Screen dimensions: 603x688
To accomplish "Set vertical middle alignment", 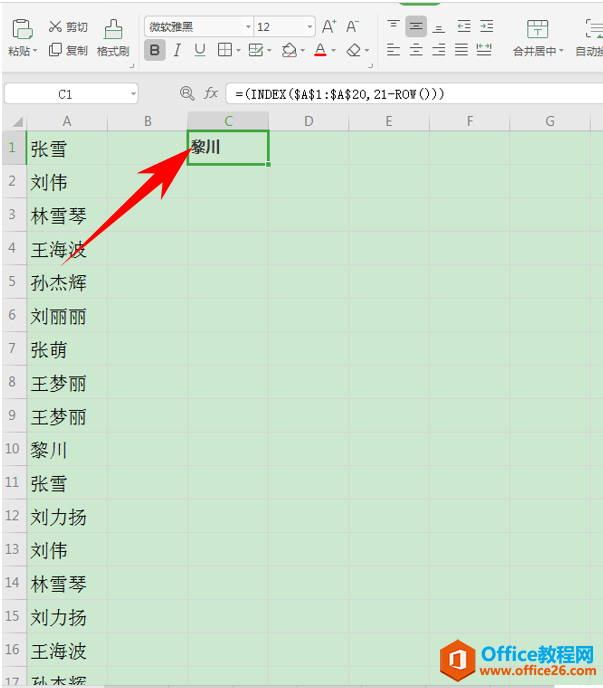I will [416, 27].
